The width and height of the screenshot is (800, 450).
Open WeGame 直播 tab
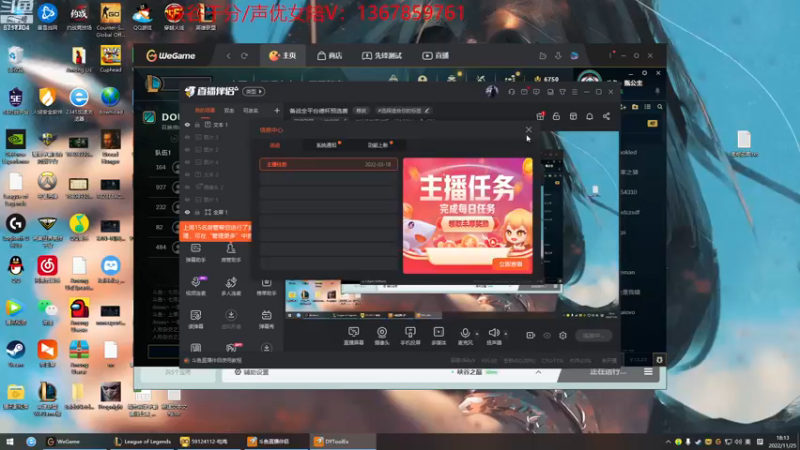pos(435,56)
